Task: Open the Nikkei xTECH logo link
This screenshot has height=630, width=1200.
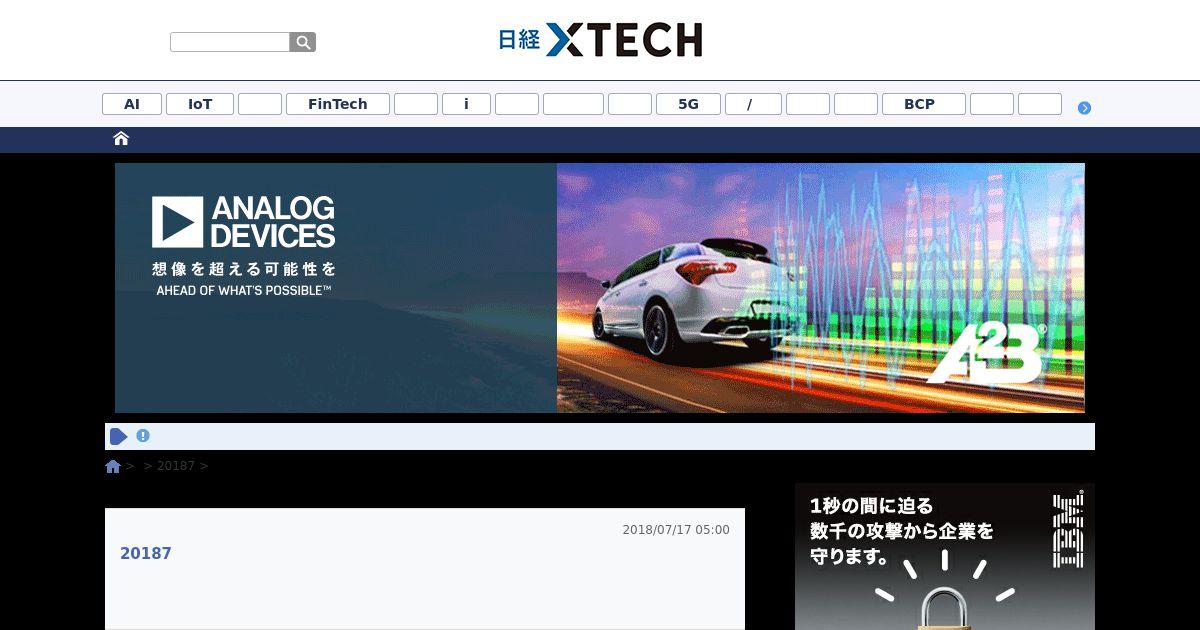Action: [600, 40]
